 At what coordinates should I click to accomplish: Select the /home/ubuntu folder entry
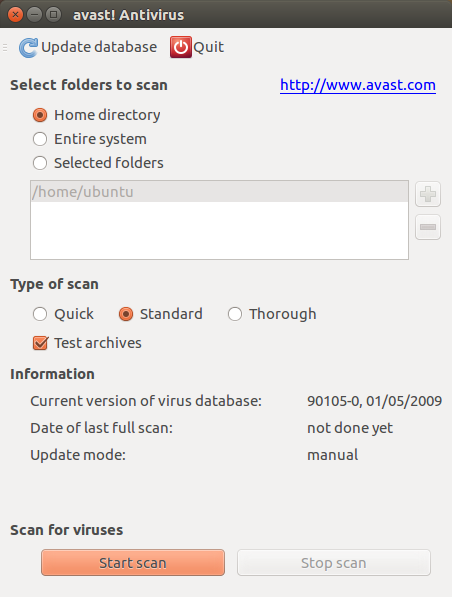(219, 192)
